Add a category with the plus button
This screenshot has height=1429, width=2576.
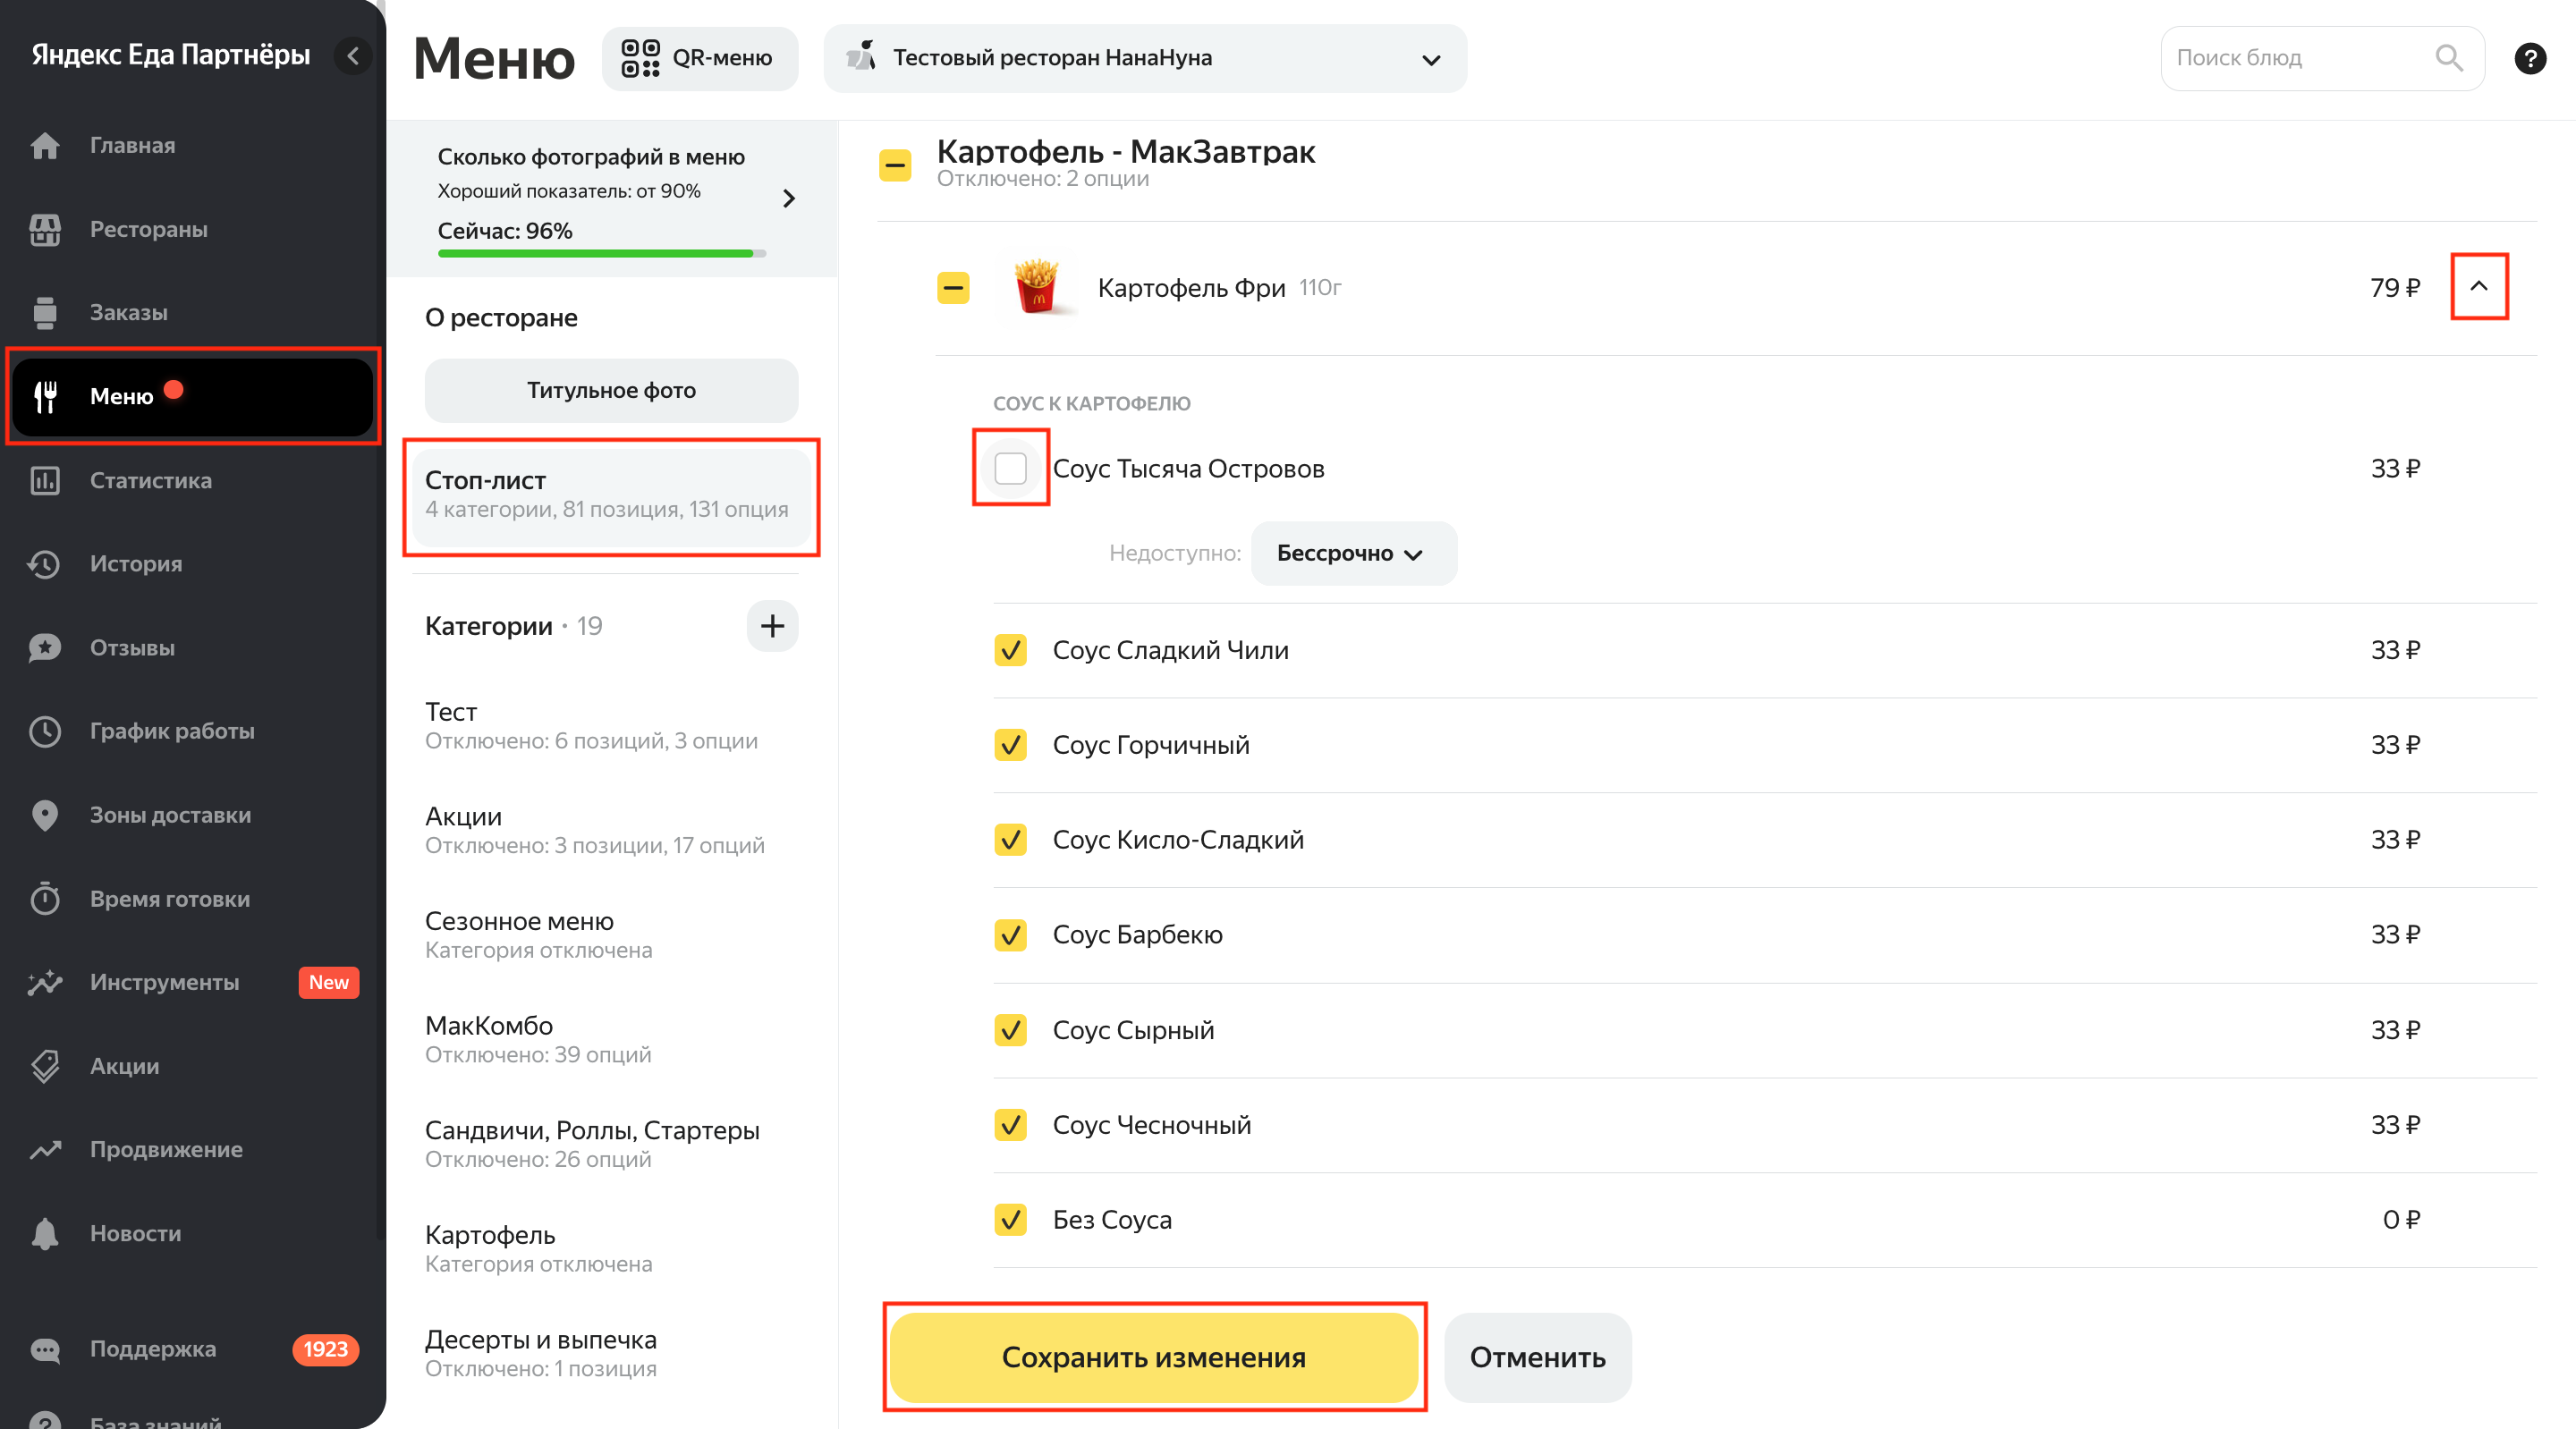pos(772,627)
